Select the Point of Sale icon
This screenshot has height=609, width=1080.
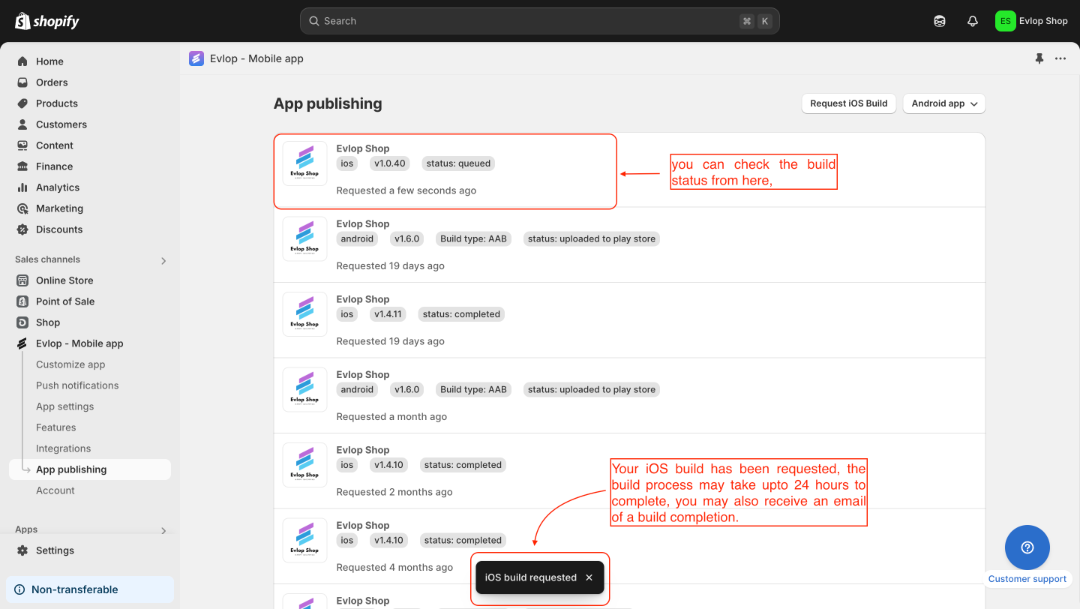(x=23, y=302)
